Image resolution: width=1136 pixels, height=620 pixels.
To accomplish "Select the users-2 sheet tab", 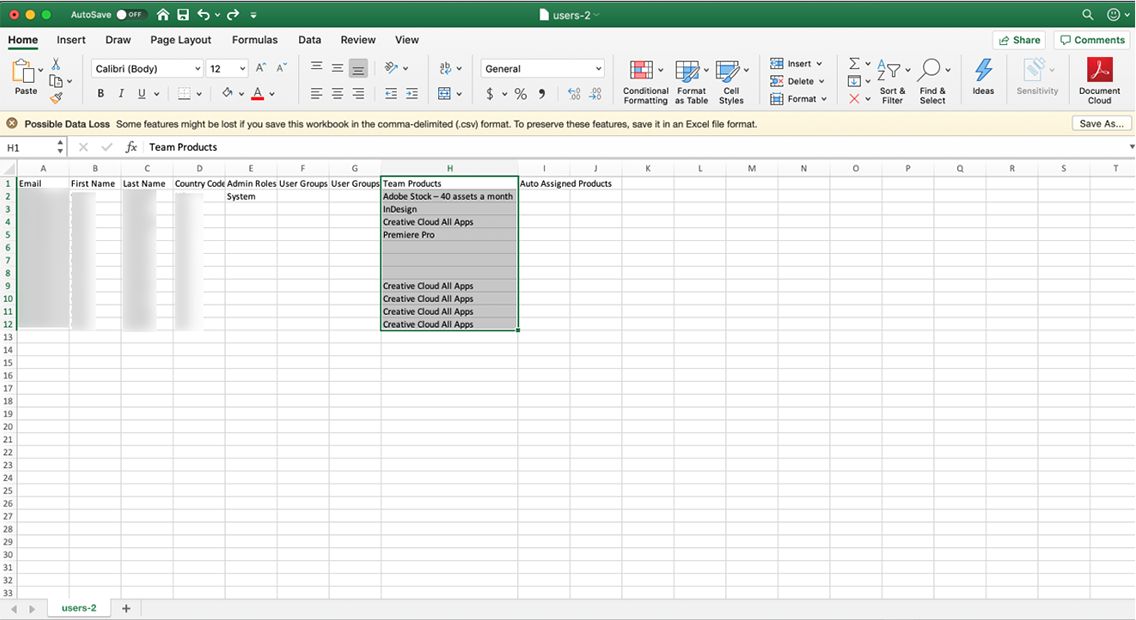I will pos(79,608).
